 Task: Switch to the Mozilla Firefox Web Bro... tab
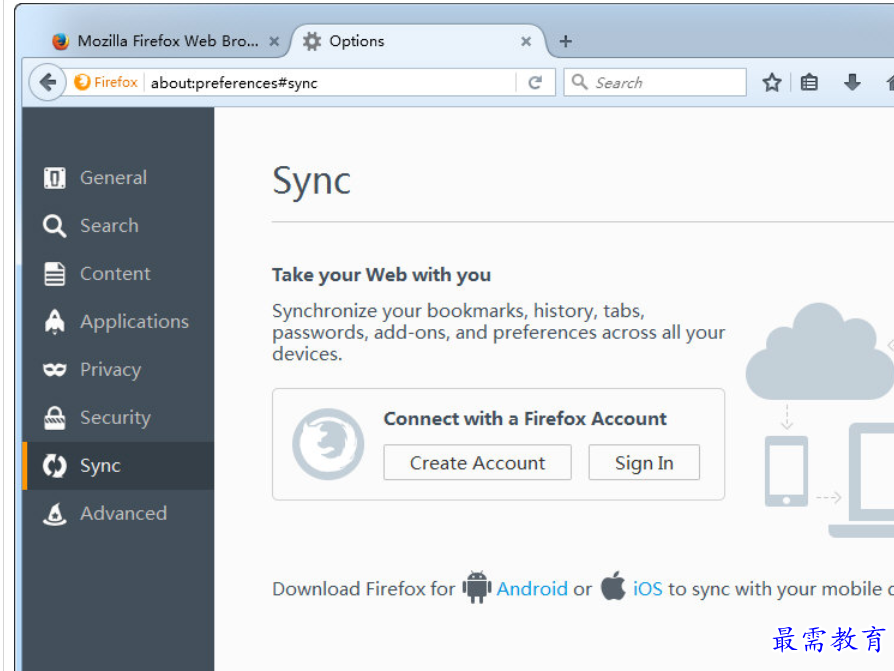click(164, 41)
